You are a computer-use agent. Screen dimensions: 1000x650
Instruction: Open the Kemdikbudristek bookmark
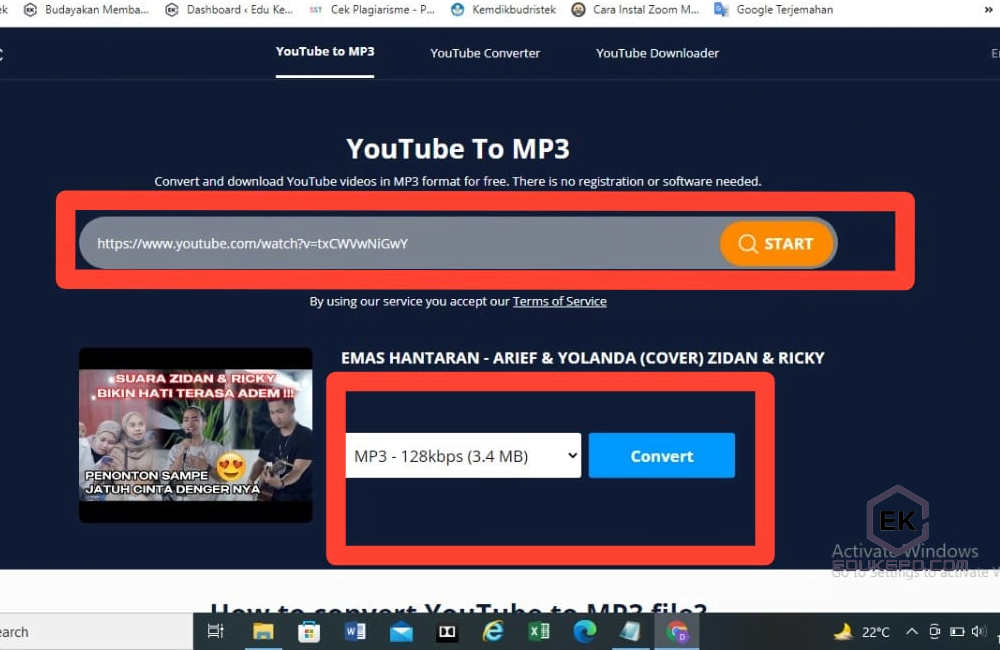(x=503, y=10)
